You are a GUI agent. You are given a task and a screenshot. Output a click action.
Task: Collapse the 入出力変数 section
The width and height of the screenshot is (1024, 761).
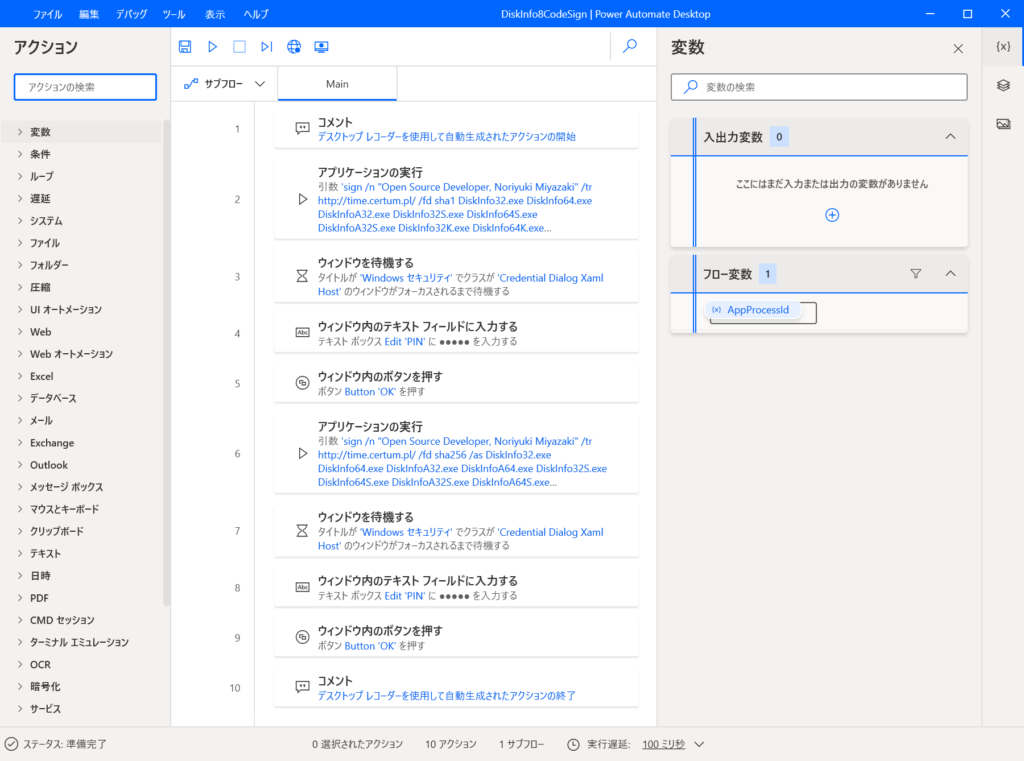950,137
